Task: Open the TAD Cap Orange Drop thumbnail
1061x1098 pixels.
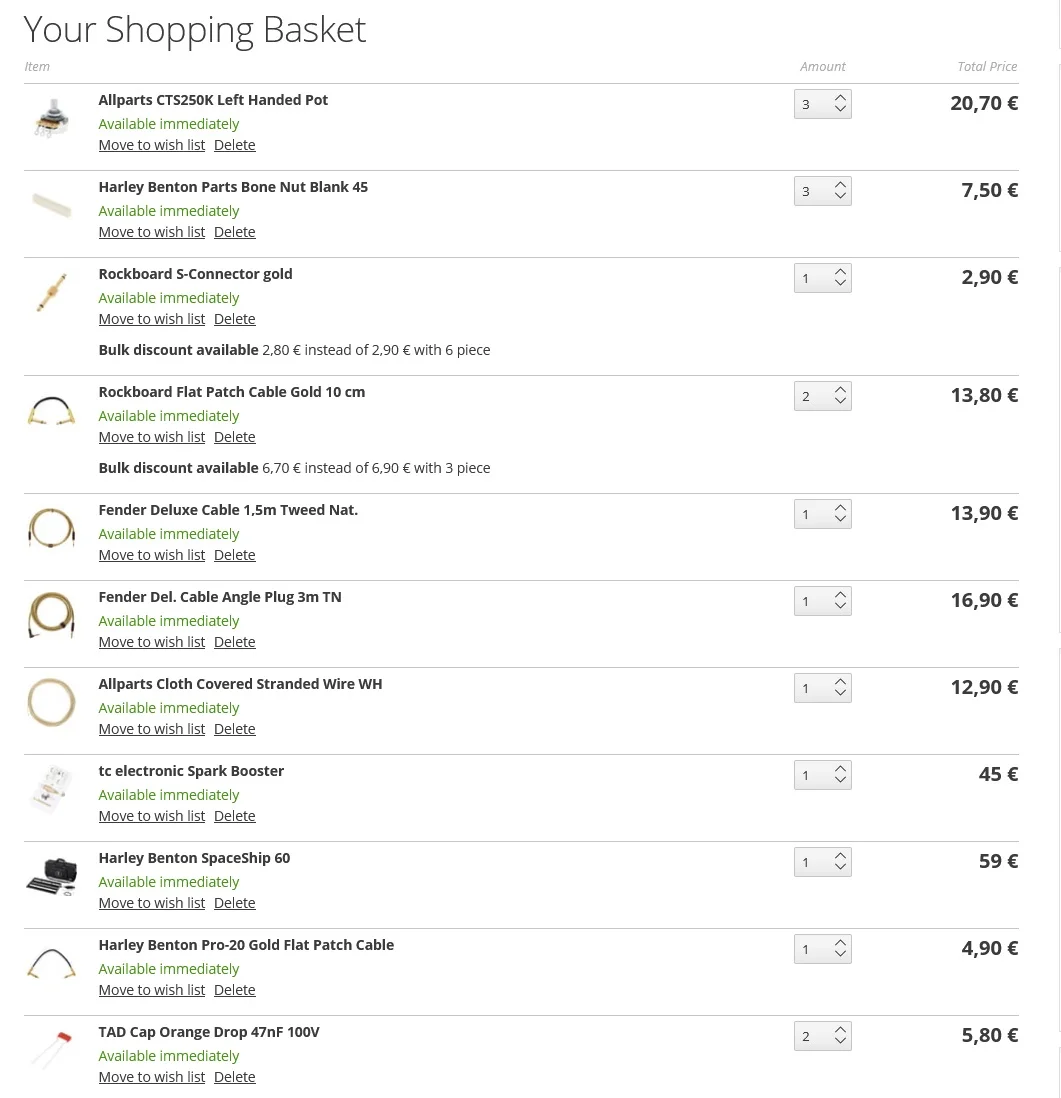Action: pos(51,1050)
